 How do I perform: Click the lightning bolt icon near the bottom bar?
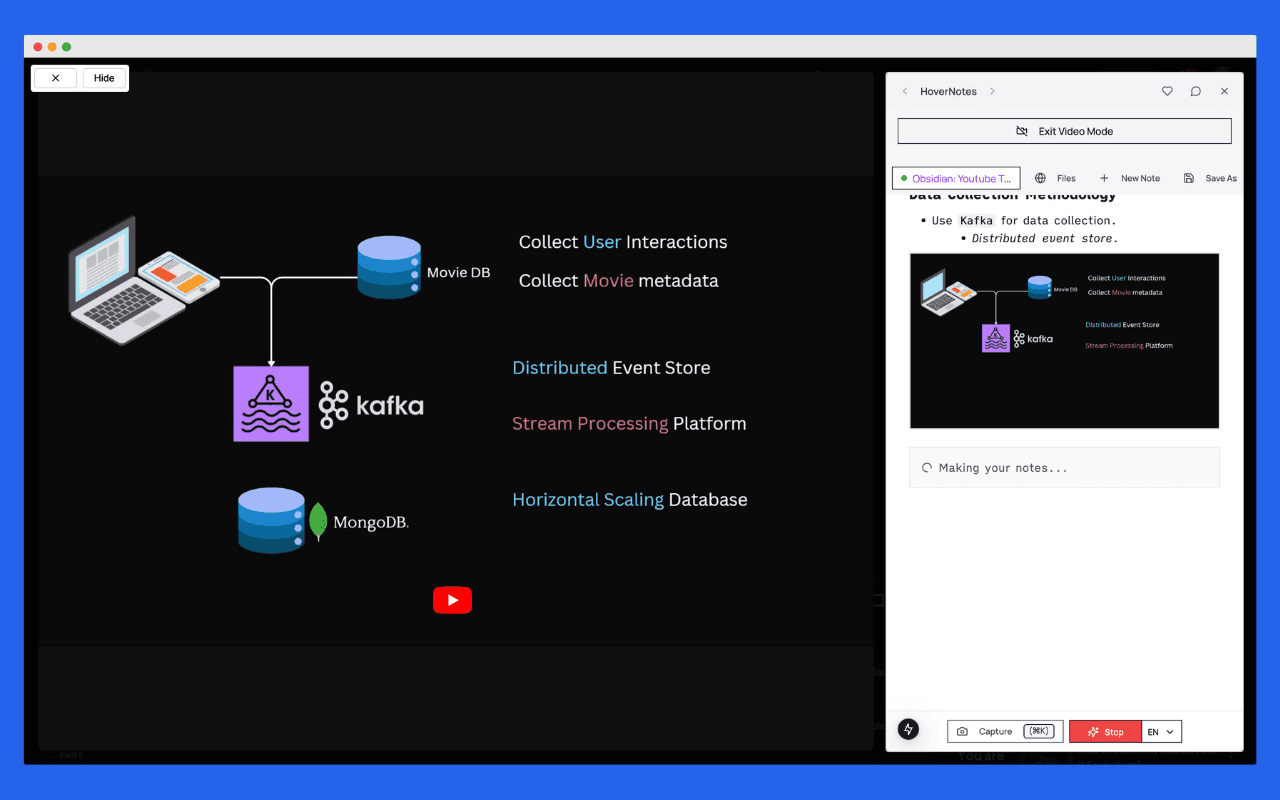tap(908, 730)
